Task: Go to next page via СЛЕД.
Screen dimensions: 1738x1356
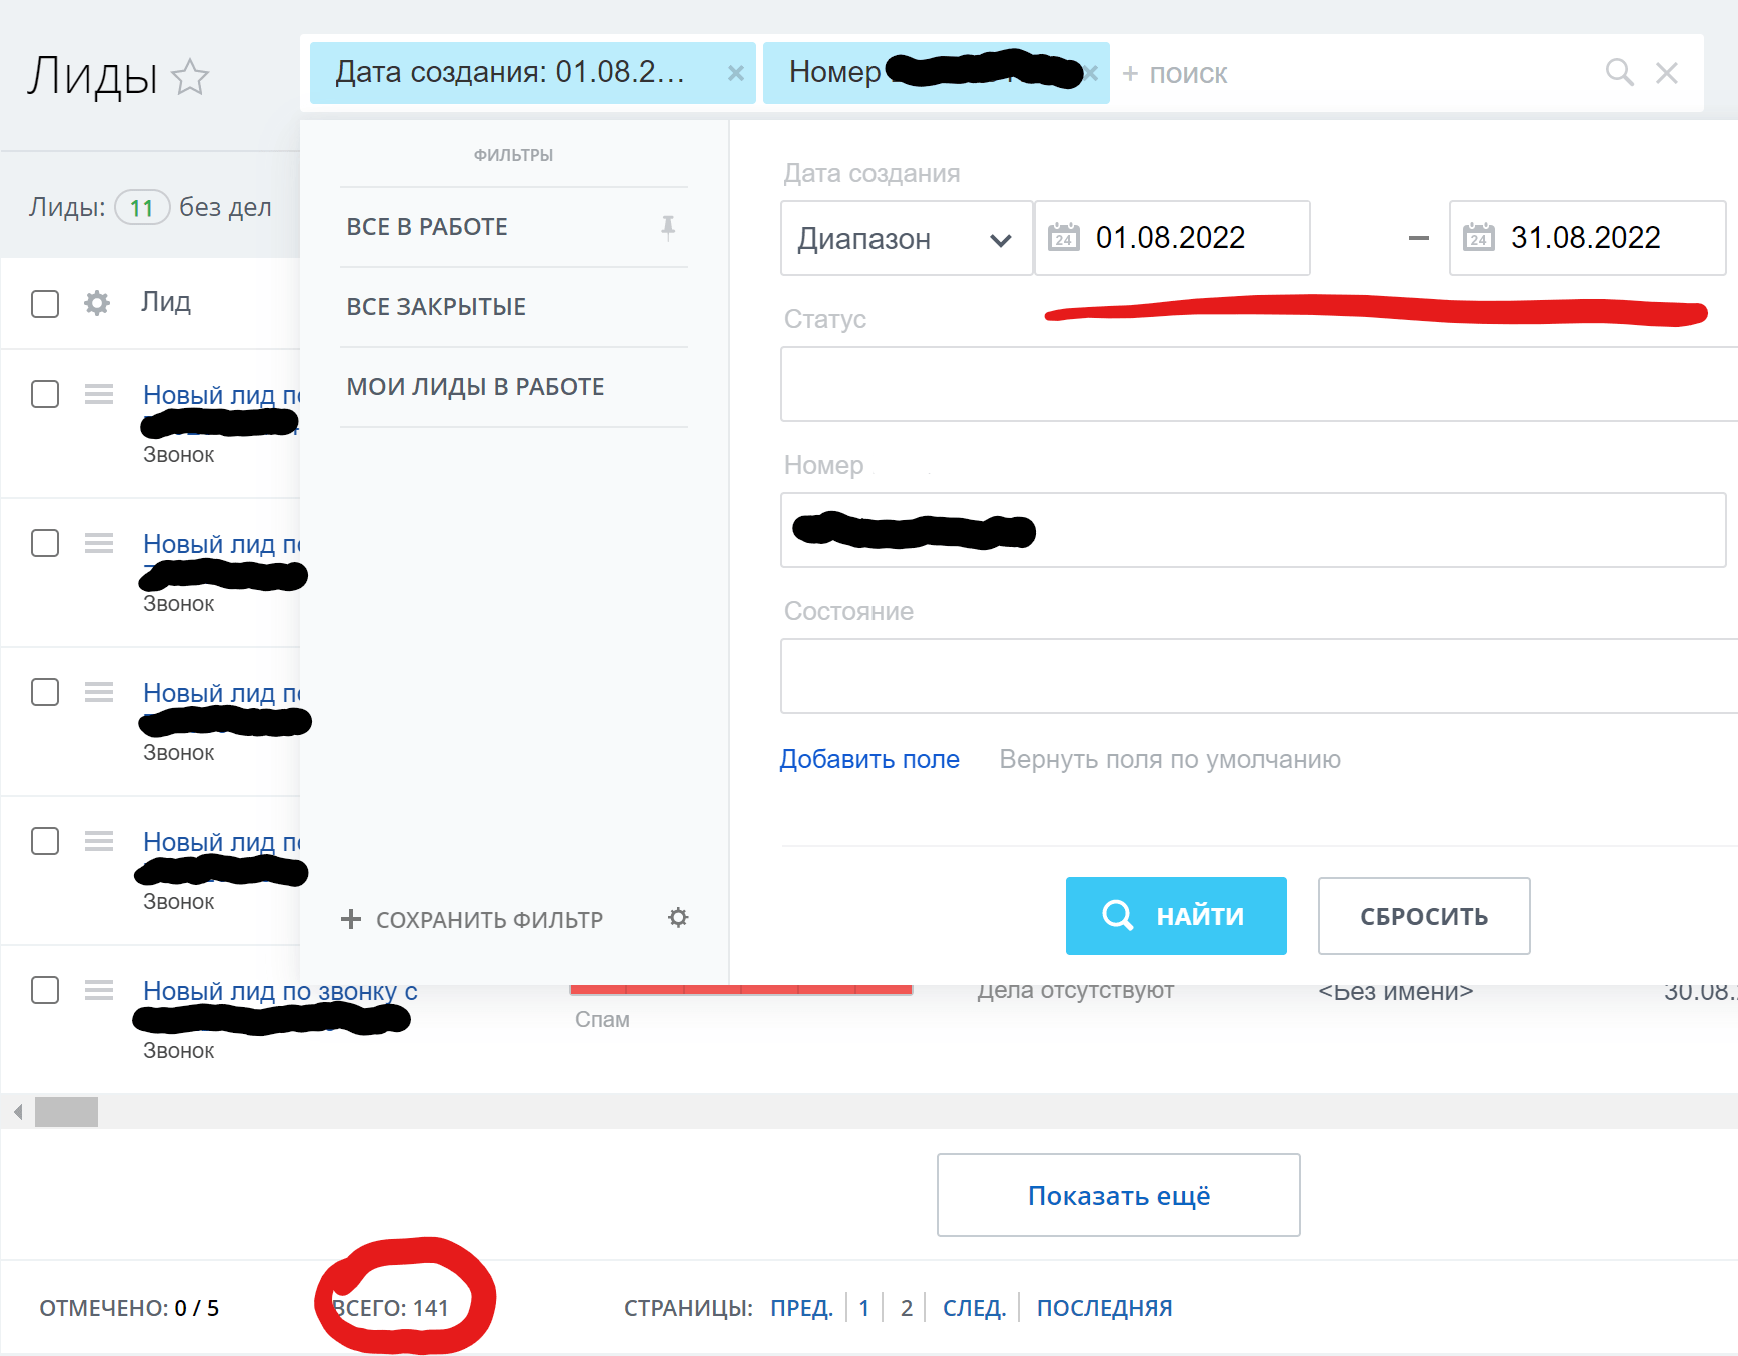Action: (x=974, y=1308)
